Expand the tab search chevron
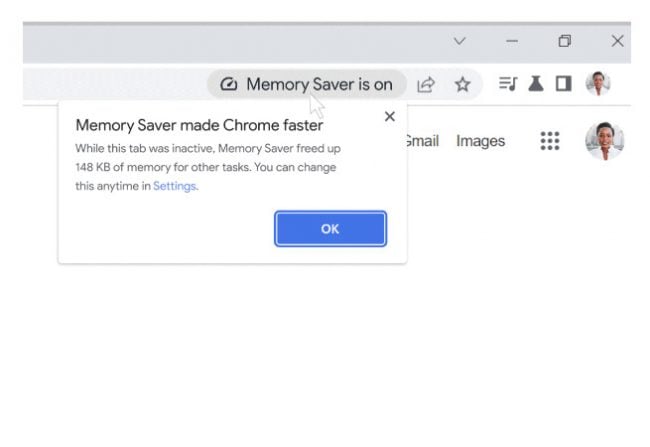Screen dimensions: 650x447 (459, 41)
